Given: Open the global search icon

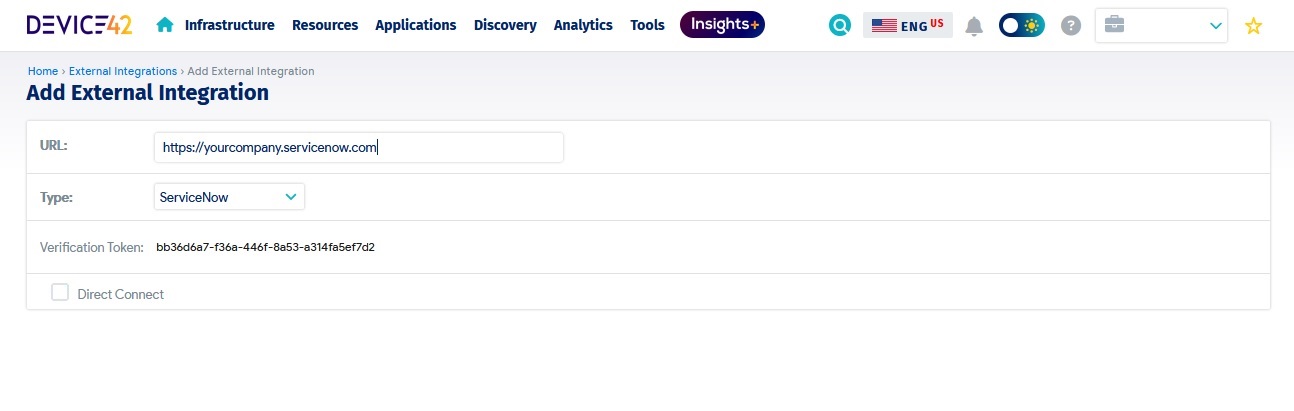Looking at the screenshot, I should pos(840,26).
